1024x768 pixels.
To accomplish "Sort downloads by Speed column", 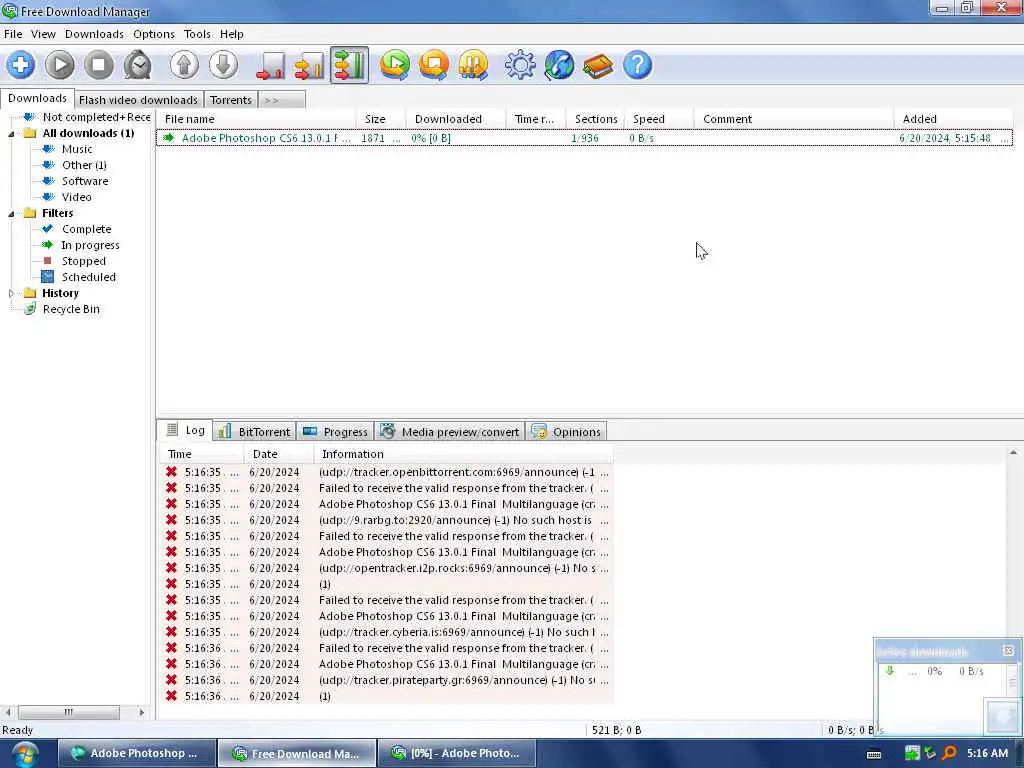I will pos(659,119).
